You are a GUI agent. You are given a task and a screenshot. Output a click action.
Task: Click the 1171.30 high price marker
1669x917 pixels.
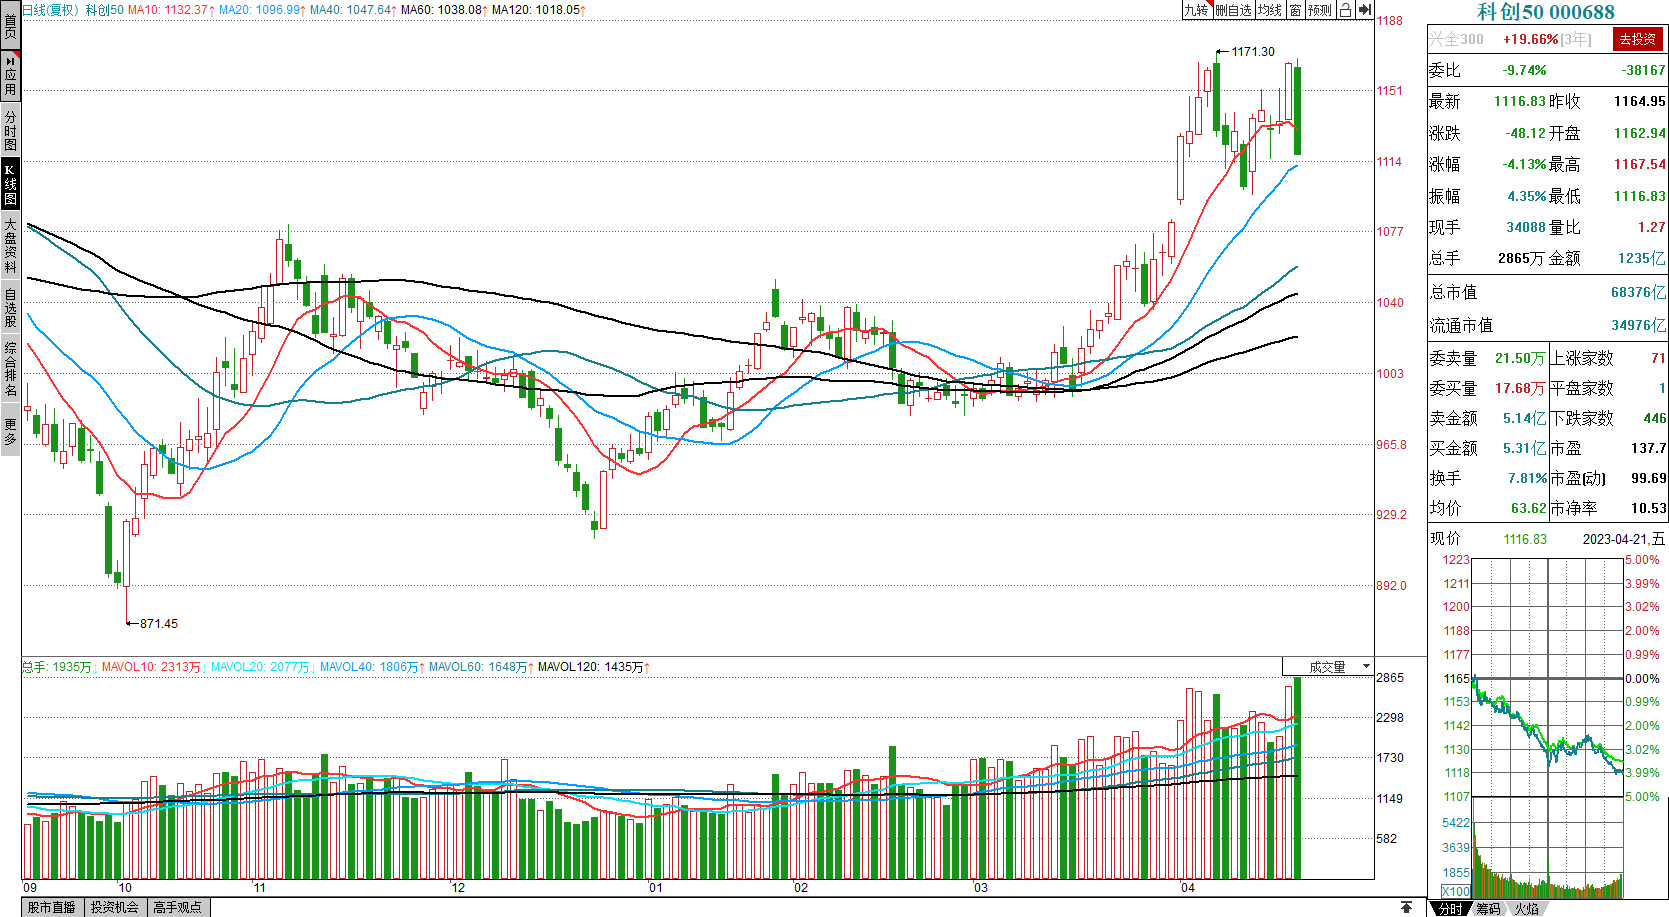[x=1252, y=52]
